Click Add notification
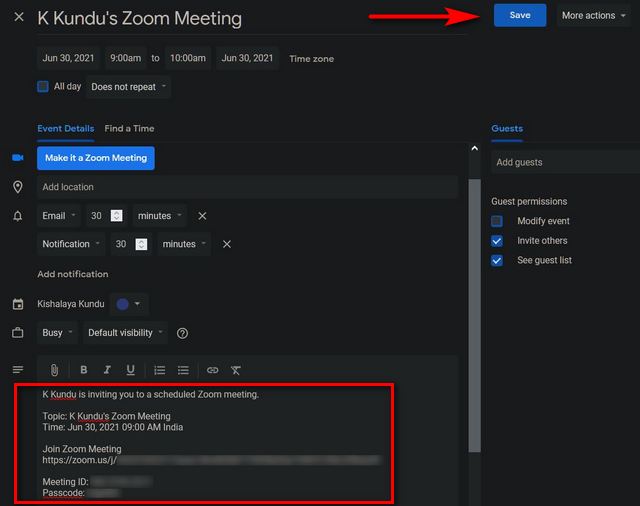The width and height of the screenshot is (640, 506). pyautogui.click(x=73, y=274)
